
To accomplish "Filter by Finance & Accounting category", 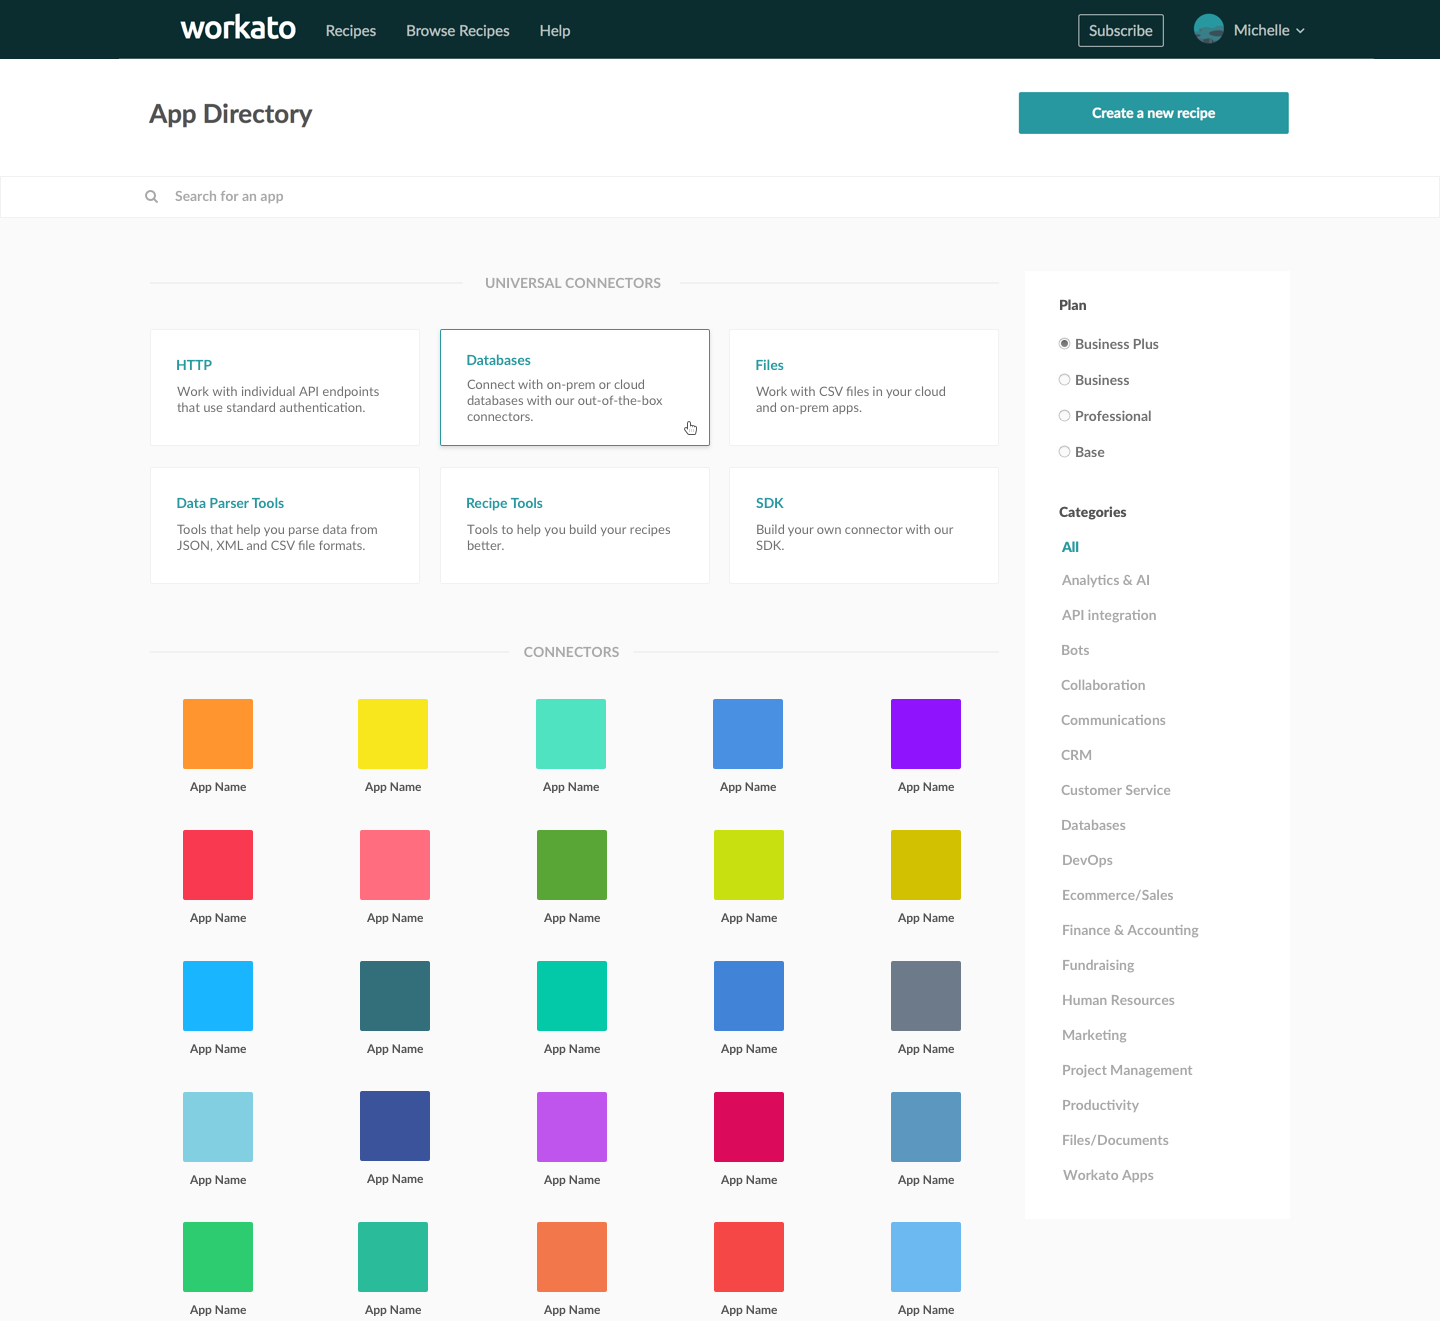I will point(1130,930).
